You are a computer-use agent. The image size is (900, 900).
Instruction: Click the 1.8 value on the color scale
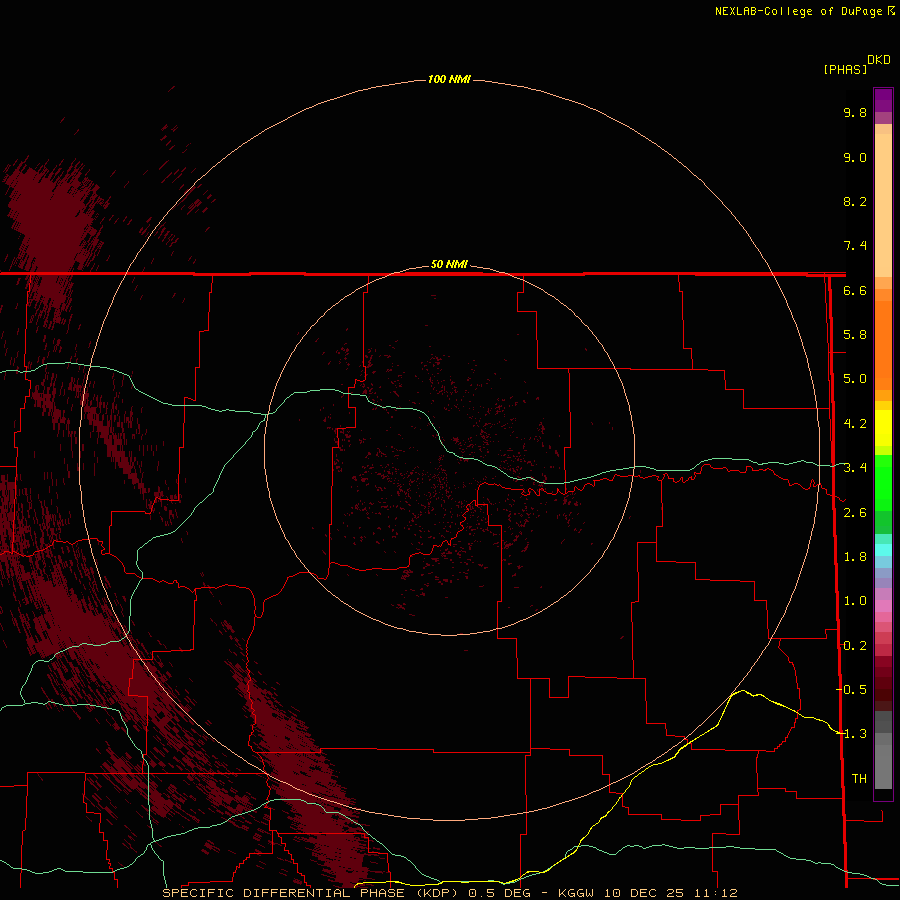point(855,557)
